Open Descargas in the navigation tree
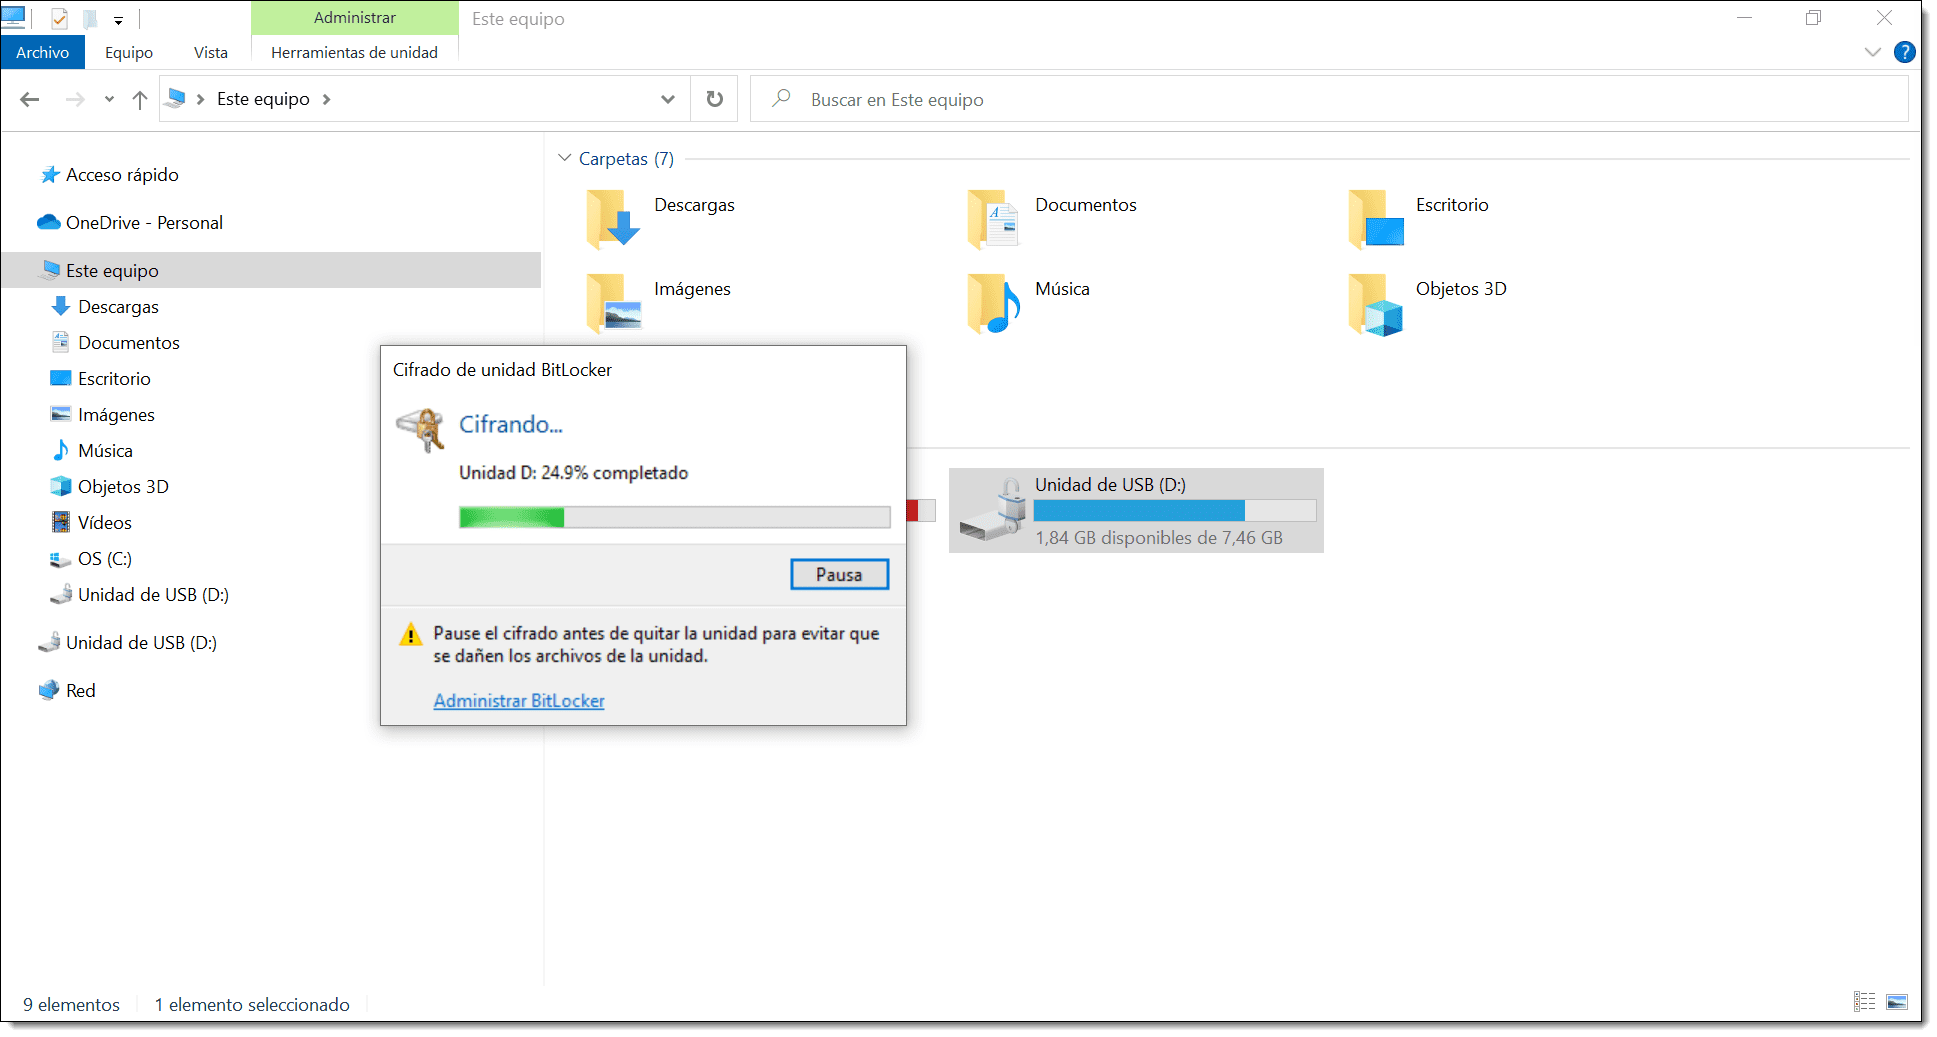This screenshot has height=1037, width=1937. click(118, 307)
